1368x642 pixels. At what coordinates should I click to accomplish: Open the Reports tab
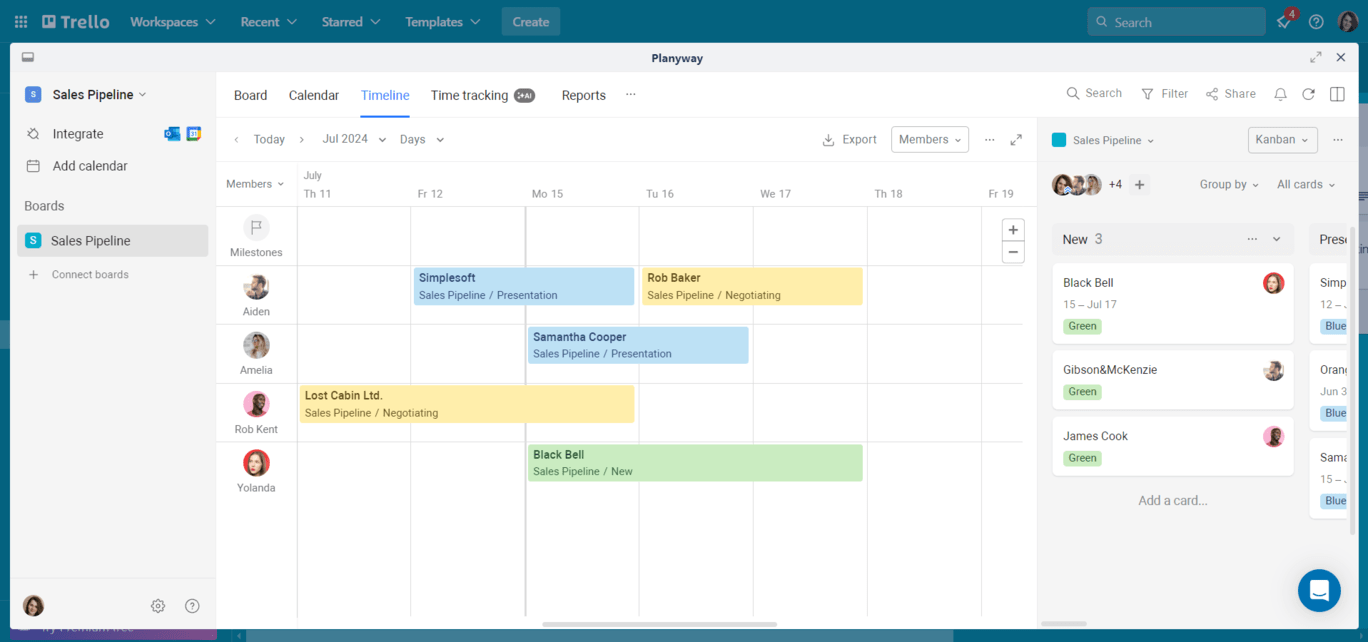click(x=583, y=96)
